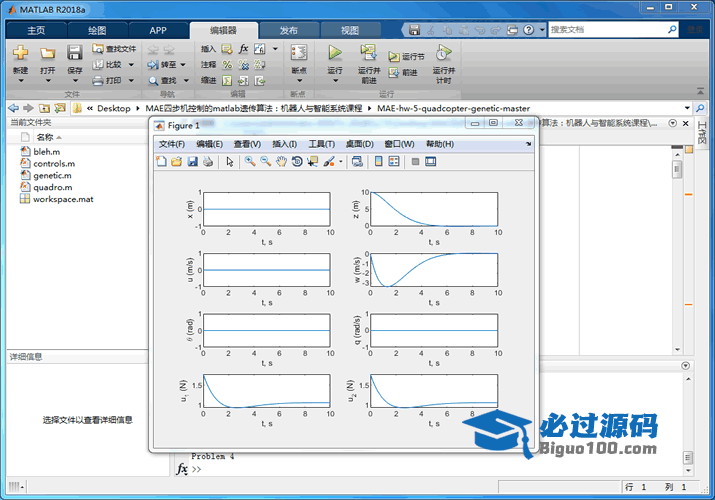
Task: Toggle the Insert Legend button in Figure toolbar
Action: click(393, 161)
